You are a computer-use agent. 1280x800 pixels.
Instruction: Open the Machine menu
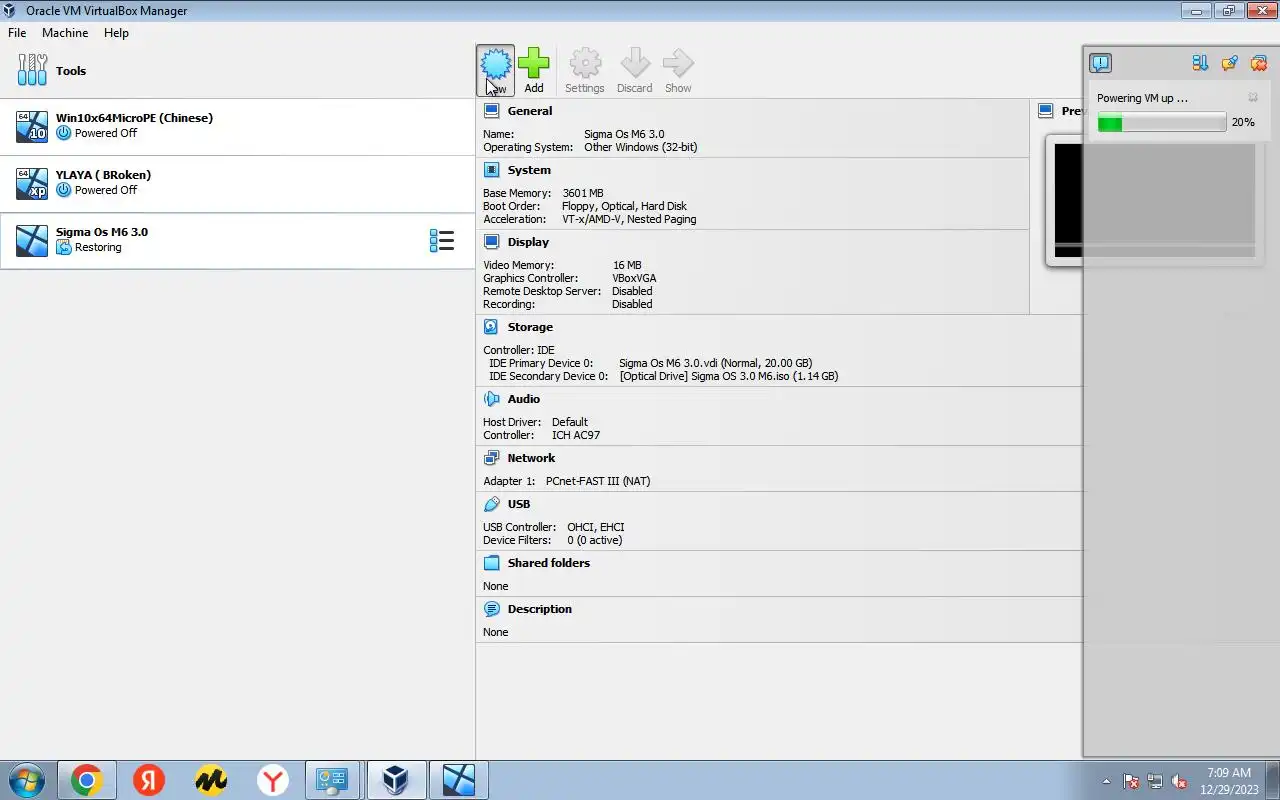[65, 32]
